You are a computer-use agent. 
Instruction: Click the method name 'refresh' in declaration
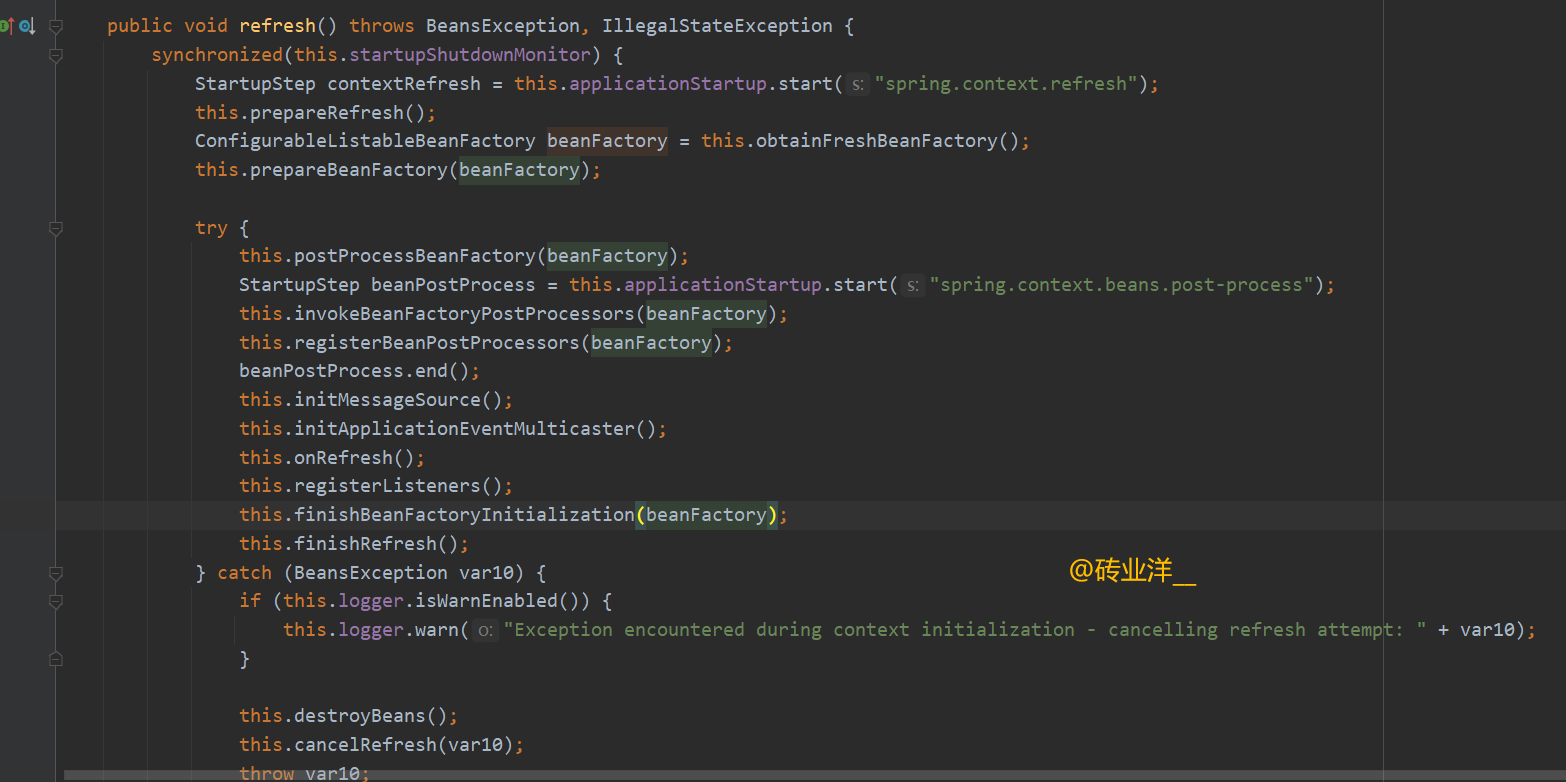(x=277, y=26)
